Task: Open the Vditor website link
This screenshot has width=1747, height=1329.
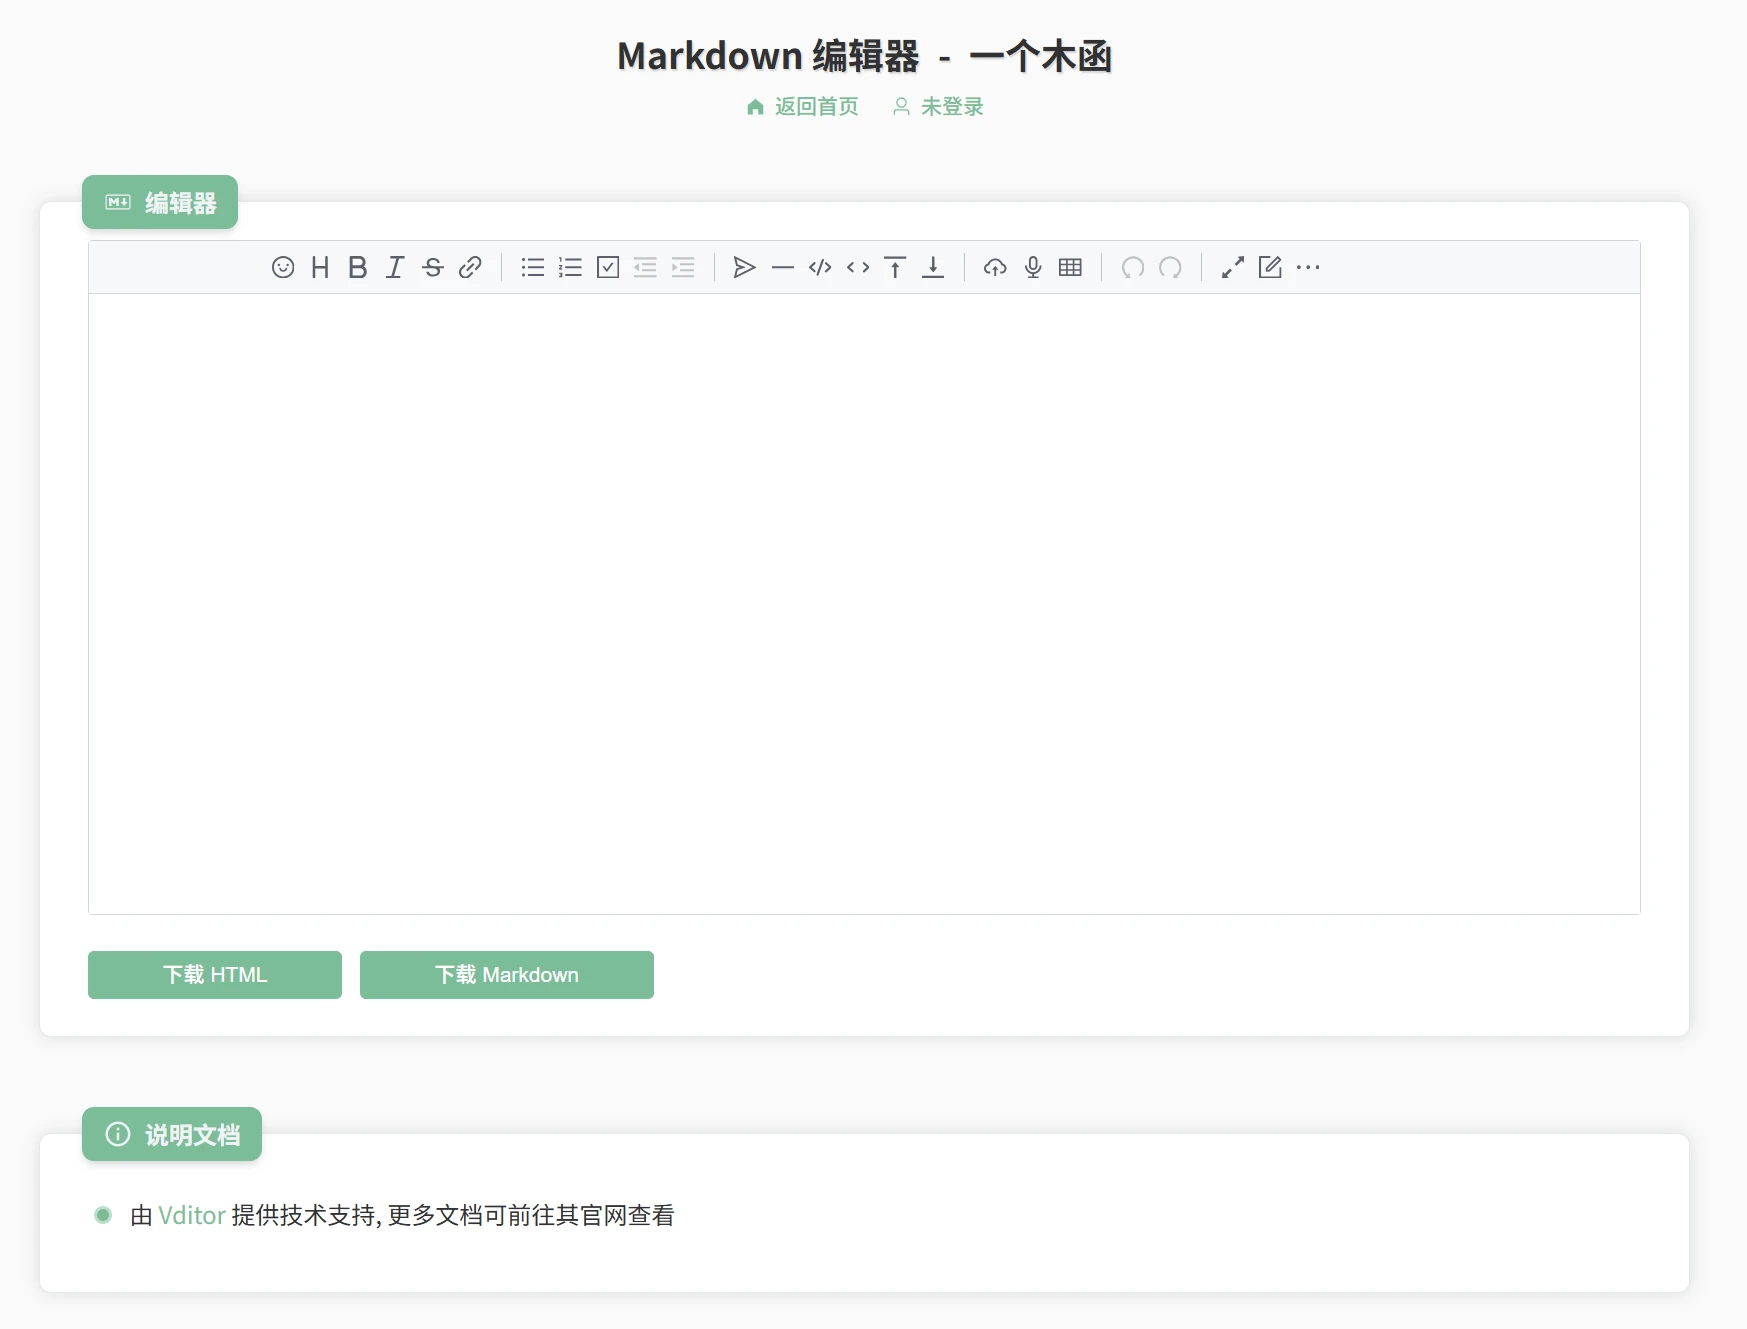Action: coord(192,1215)
